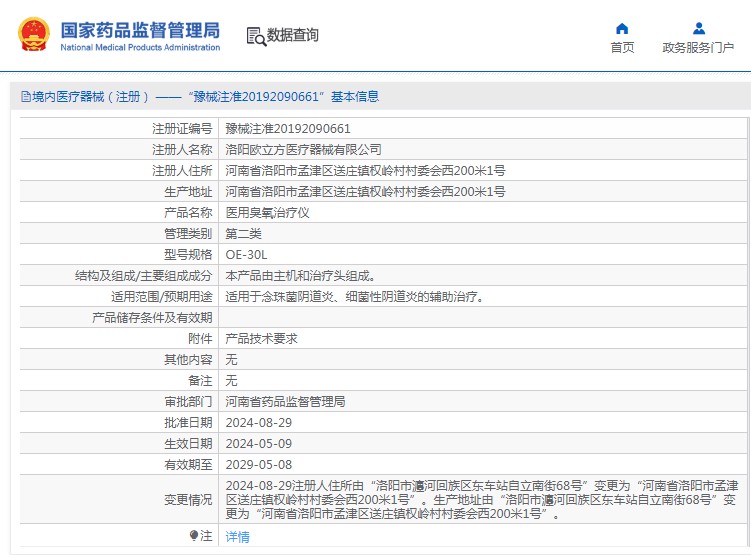This screenshot has height=555, width=751.
Task: Click the National Medical Products Administration subtitle
Action: [x=140, y=47]
